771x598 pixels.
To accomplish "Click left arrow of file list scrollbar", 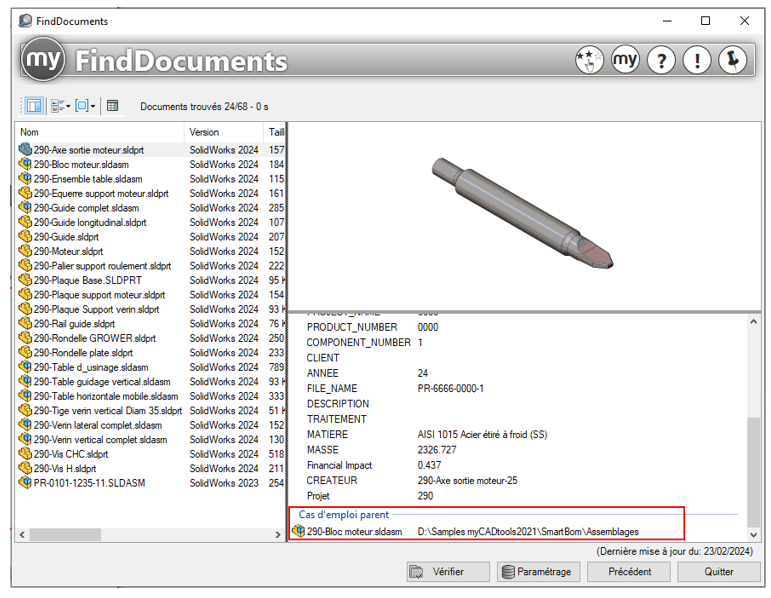I will [22, 535].
